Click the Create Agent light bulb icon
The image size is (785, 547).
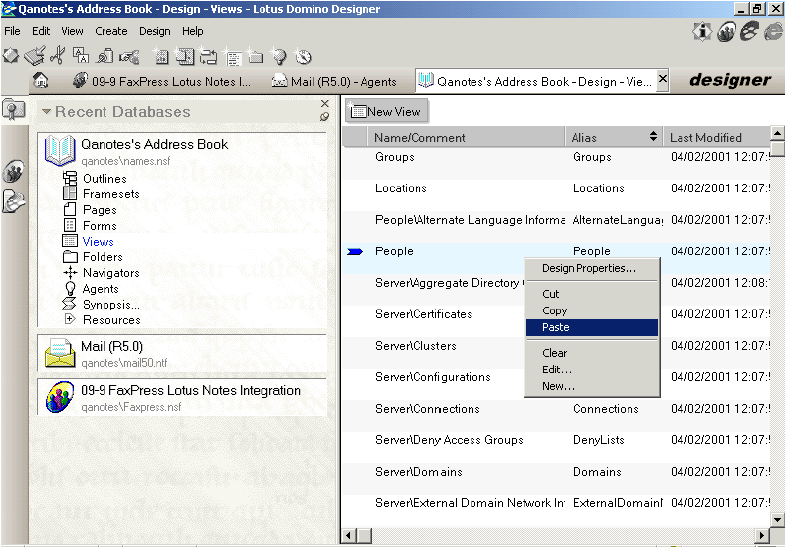[279, 57]
